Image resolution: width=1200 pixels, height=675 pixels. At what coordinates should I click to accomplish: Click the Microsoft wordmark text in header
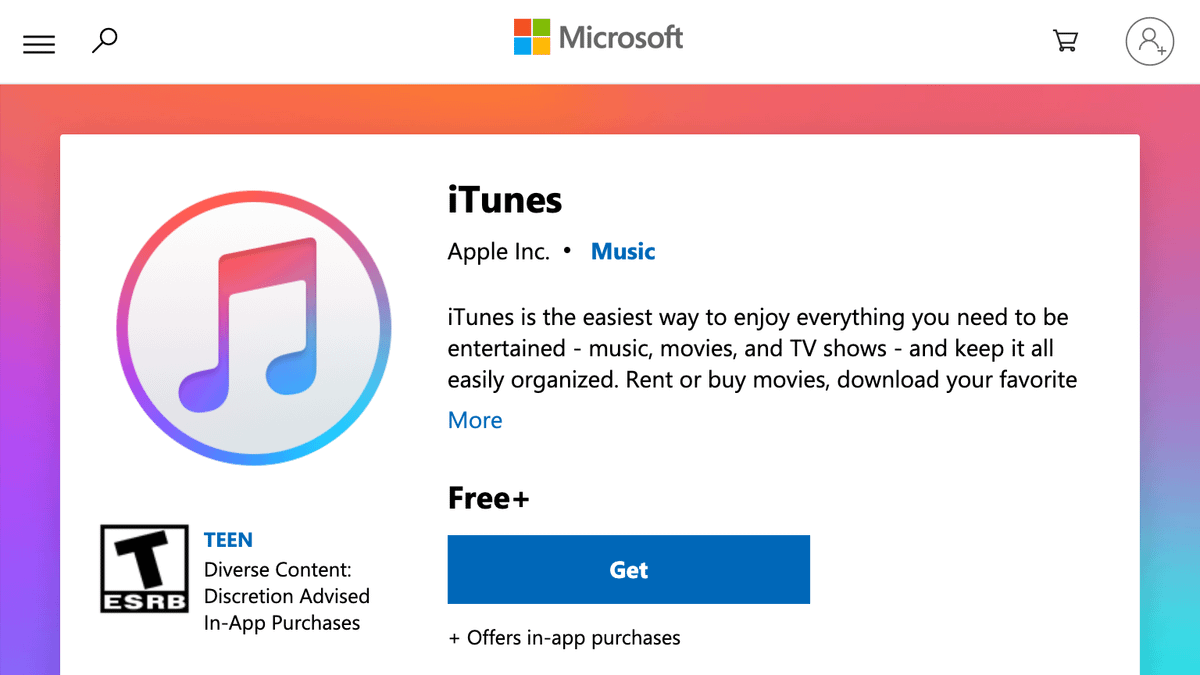click(x=621, y=38)
